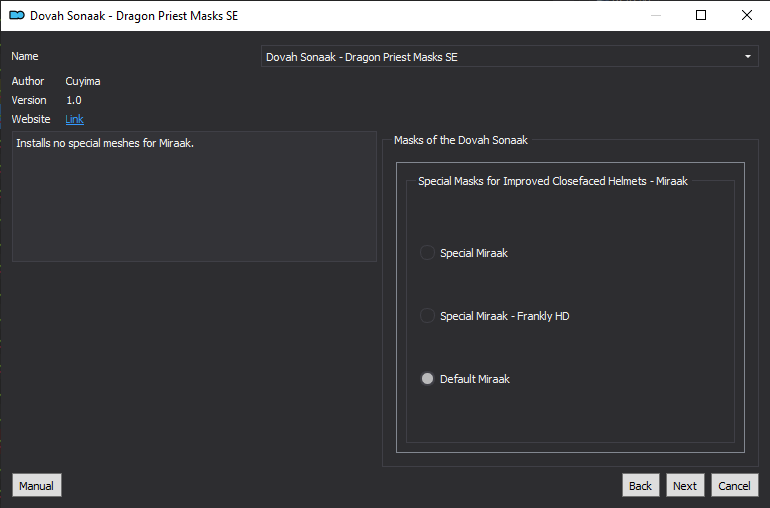Screen dimensions: 770x508
Task: Expand the Name dropdown arrow
Action: [747, 57]
